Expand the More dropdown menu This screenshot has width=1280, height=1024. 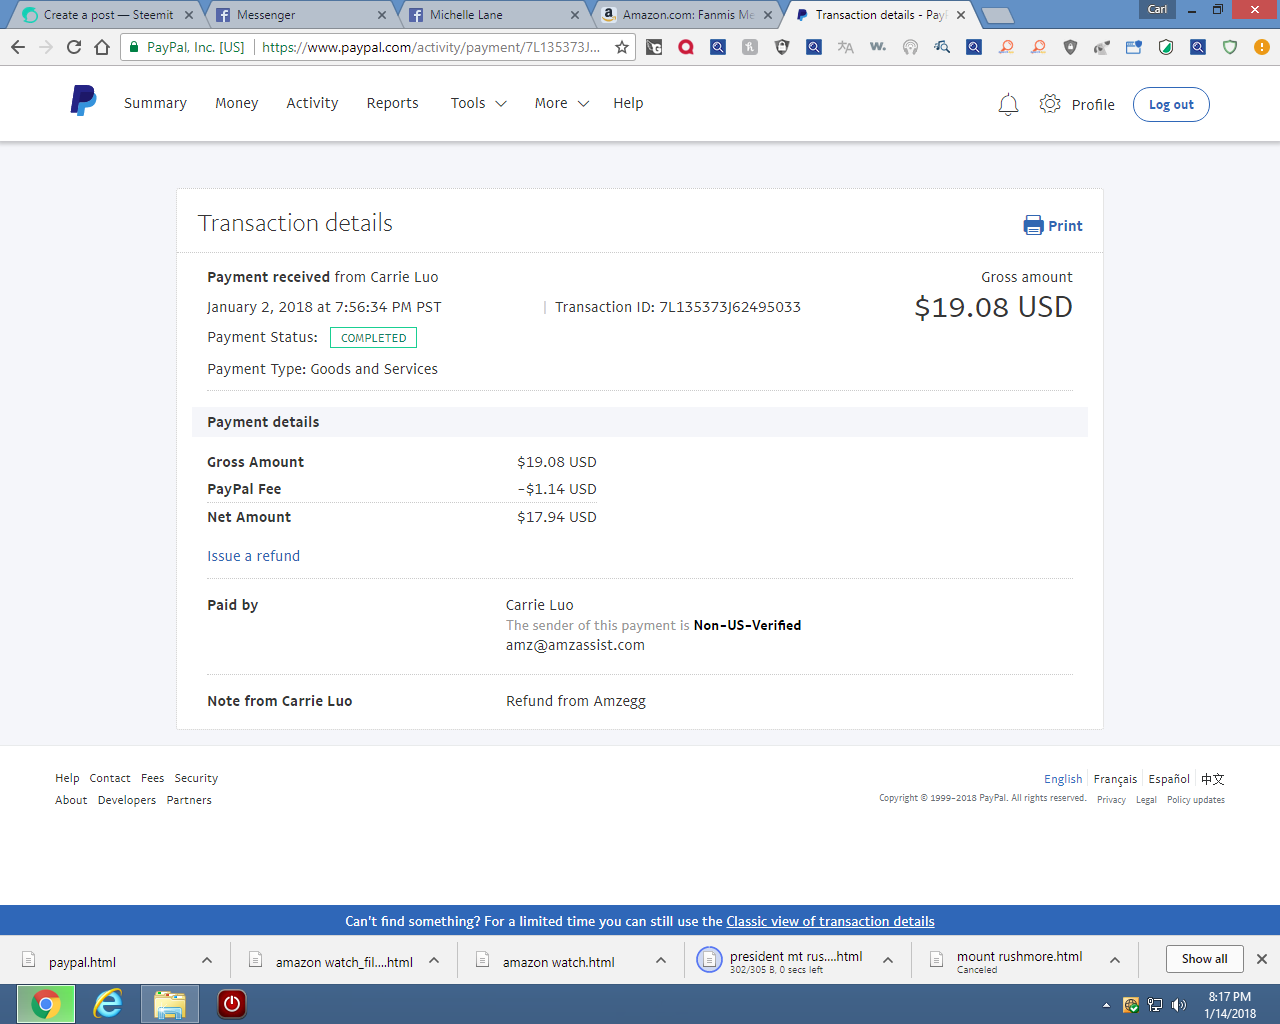(x=562, y=103)
